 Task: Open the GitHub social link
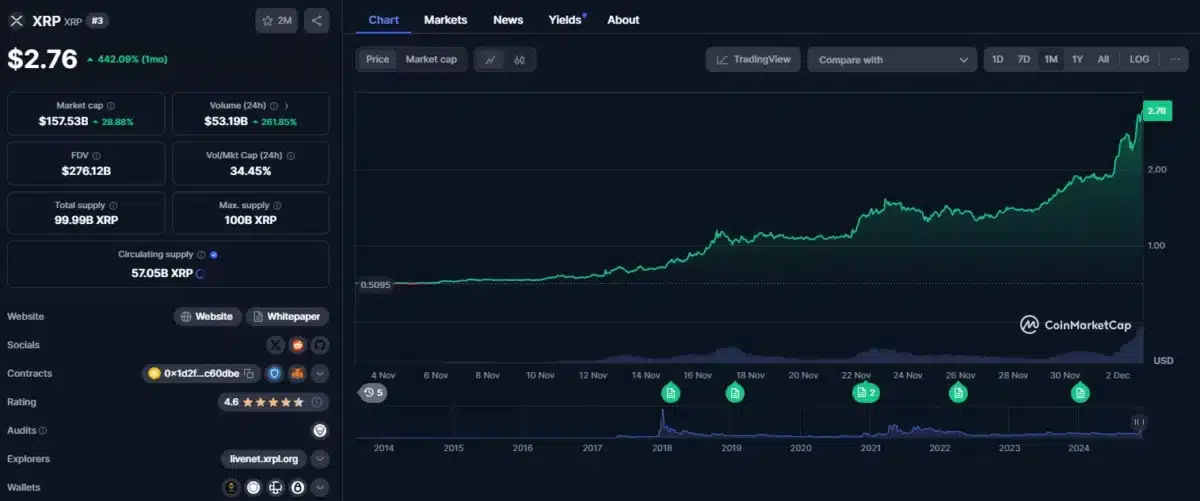(x=319, y=345)
